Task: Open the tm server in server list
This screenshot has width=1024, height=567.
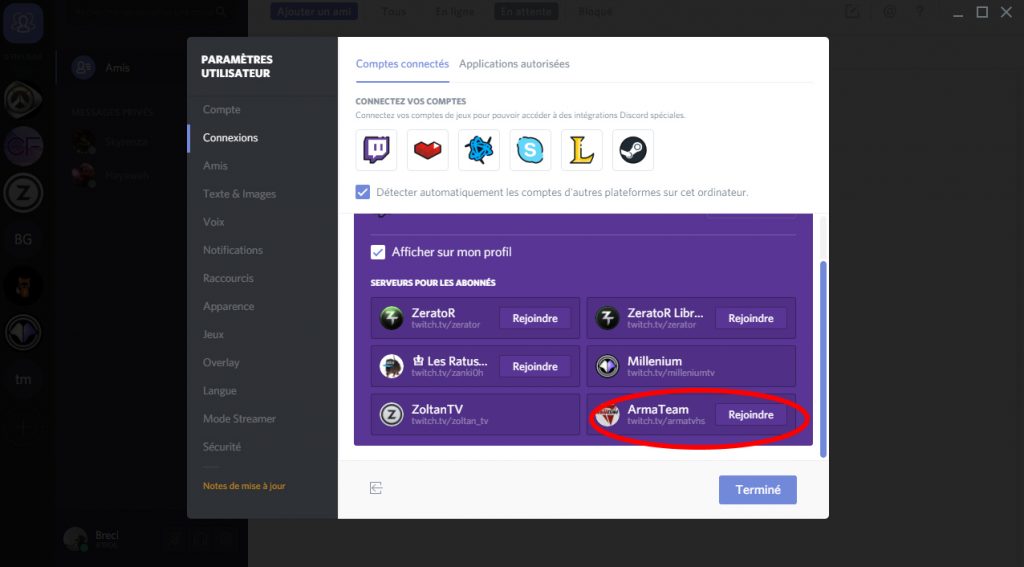Action: click(24, 379)
